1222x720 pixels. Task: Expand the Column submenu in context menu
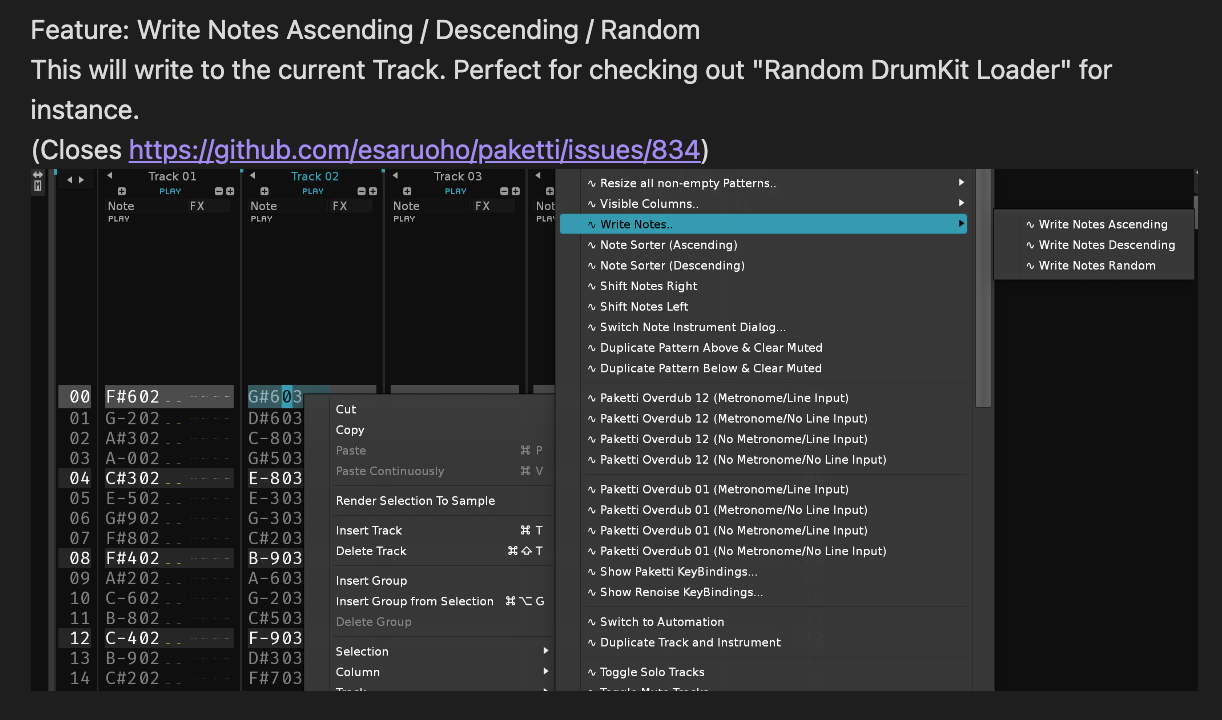click(x=442, y=672)
